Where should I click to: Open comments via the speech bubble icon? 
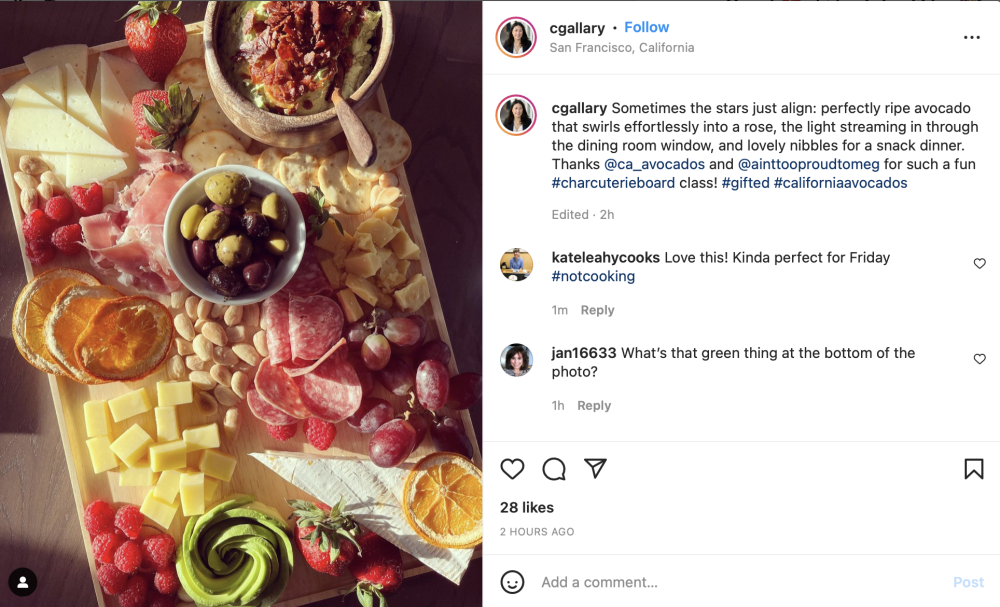(553, 469)
